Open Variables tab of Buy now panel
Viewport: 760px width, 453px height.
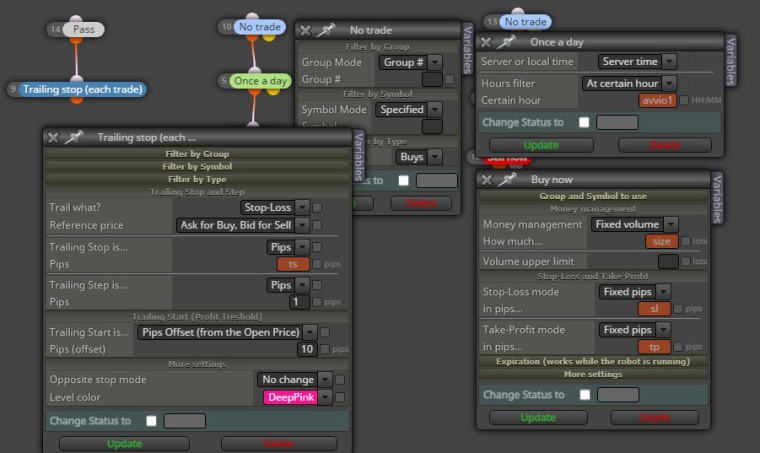click(717, 198)
